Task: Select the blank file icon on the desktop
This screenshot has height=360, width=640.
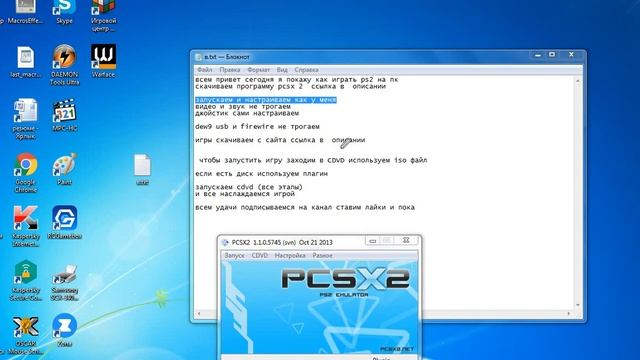Action: [x=142, y=169]
